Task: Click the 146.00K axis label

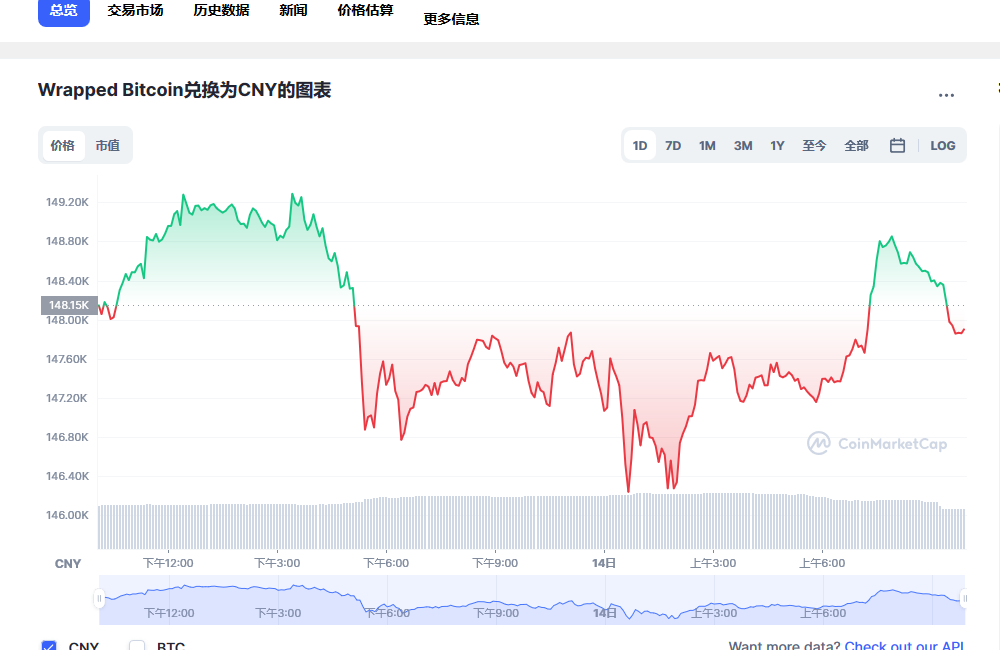Action: (67, 515)
